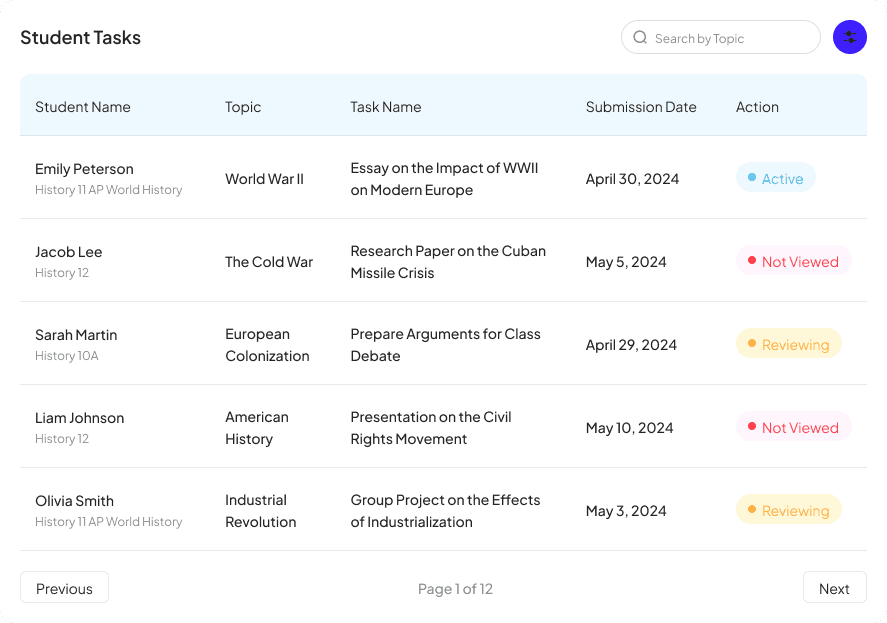This screenshot has width=887, height=623.
Task: Click Liam Johnson's Not Viewed badge
Action: [x=794, y=428]
